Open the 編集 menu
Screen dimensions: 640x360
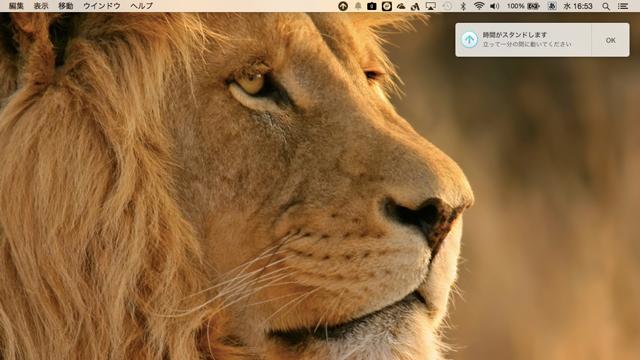[x=16, y=6]
